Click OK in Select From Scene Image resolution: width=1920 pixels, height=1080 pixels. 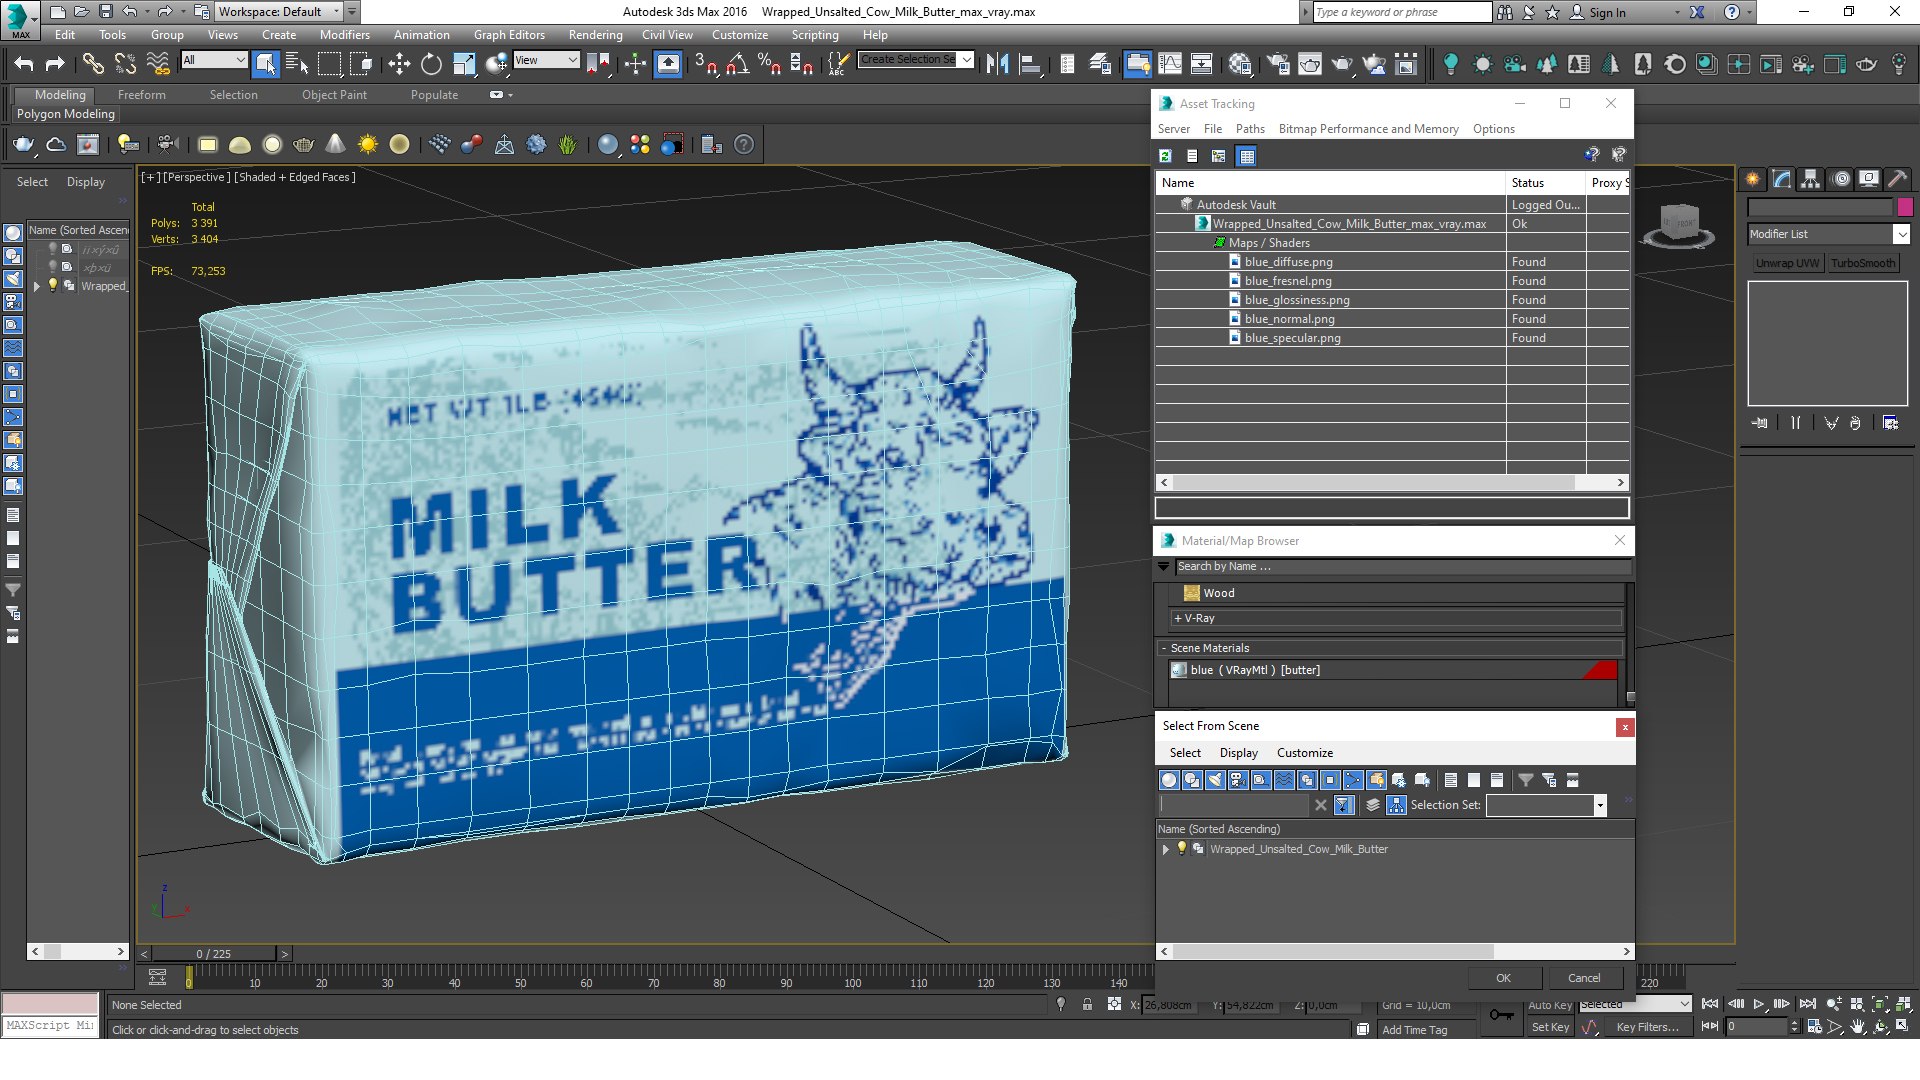1504,978
